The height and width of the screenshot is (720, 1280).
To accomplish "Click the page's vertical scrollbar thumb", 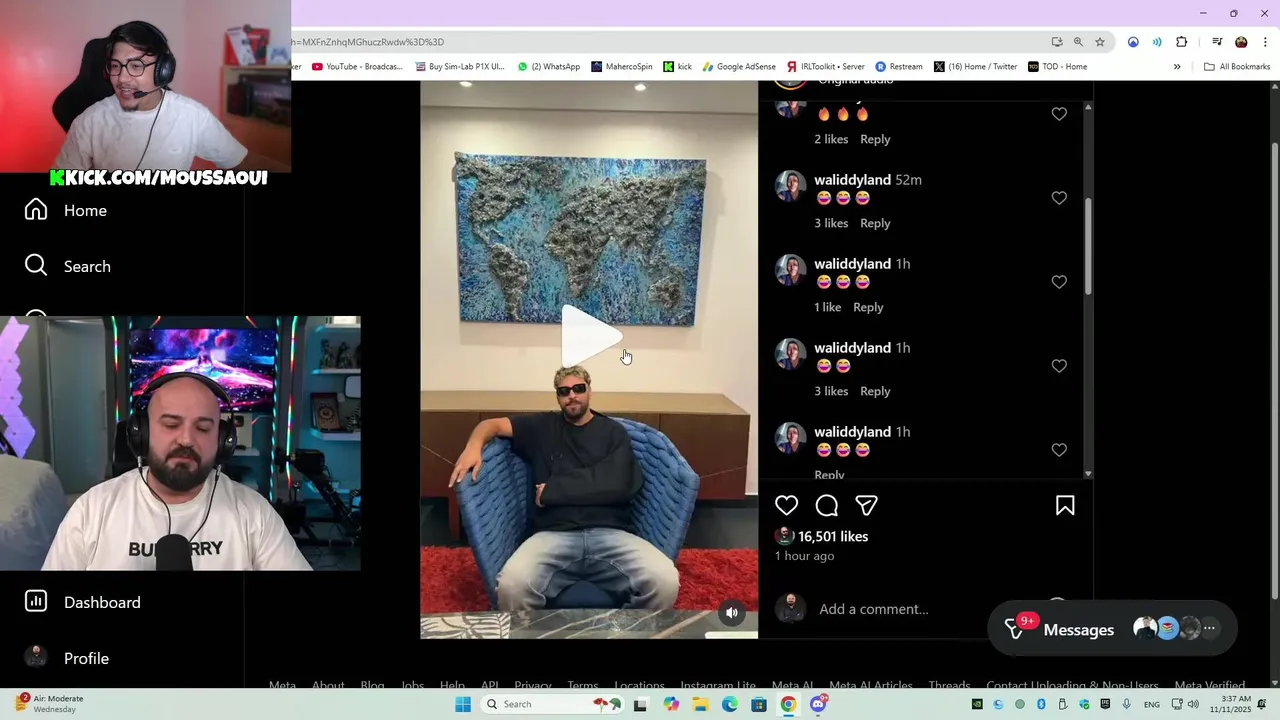I will point(1274,370).
